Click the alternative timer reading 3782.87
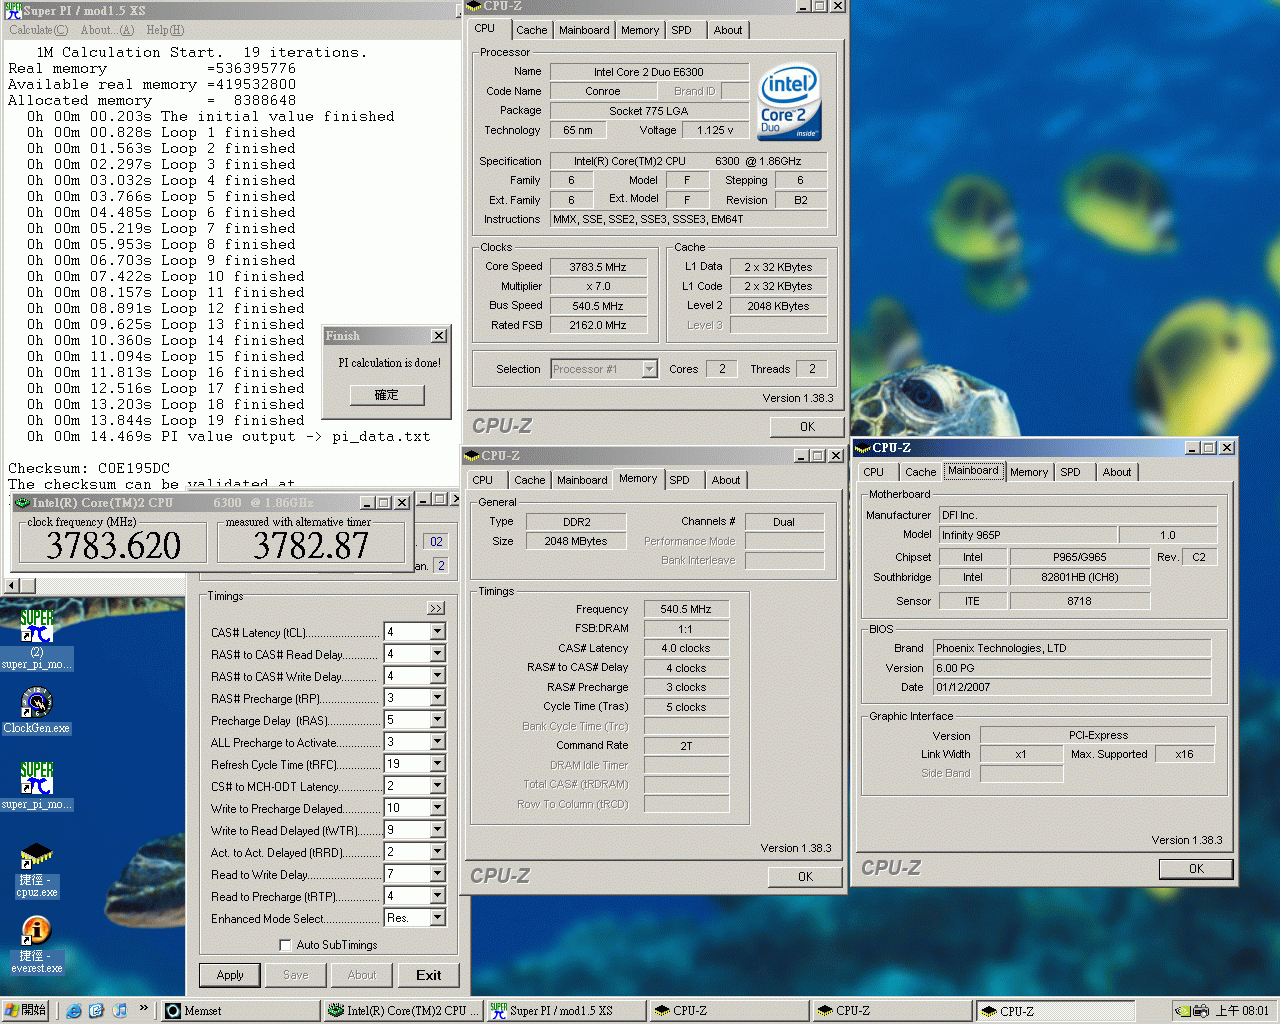 [311, 545]
